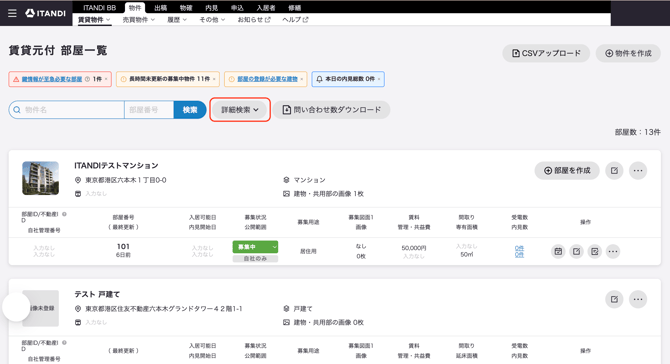
Task: Click 部屋を作成 for ITANDIテストマンション
Action: (567, 170)
